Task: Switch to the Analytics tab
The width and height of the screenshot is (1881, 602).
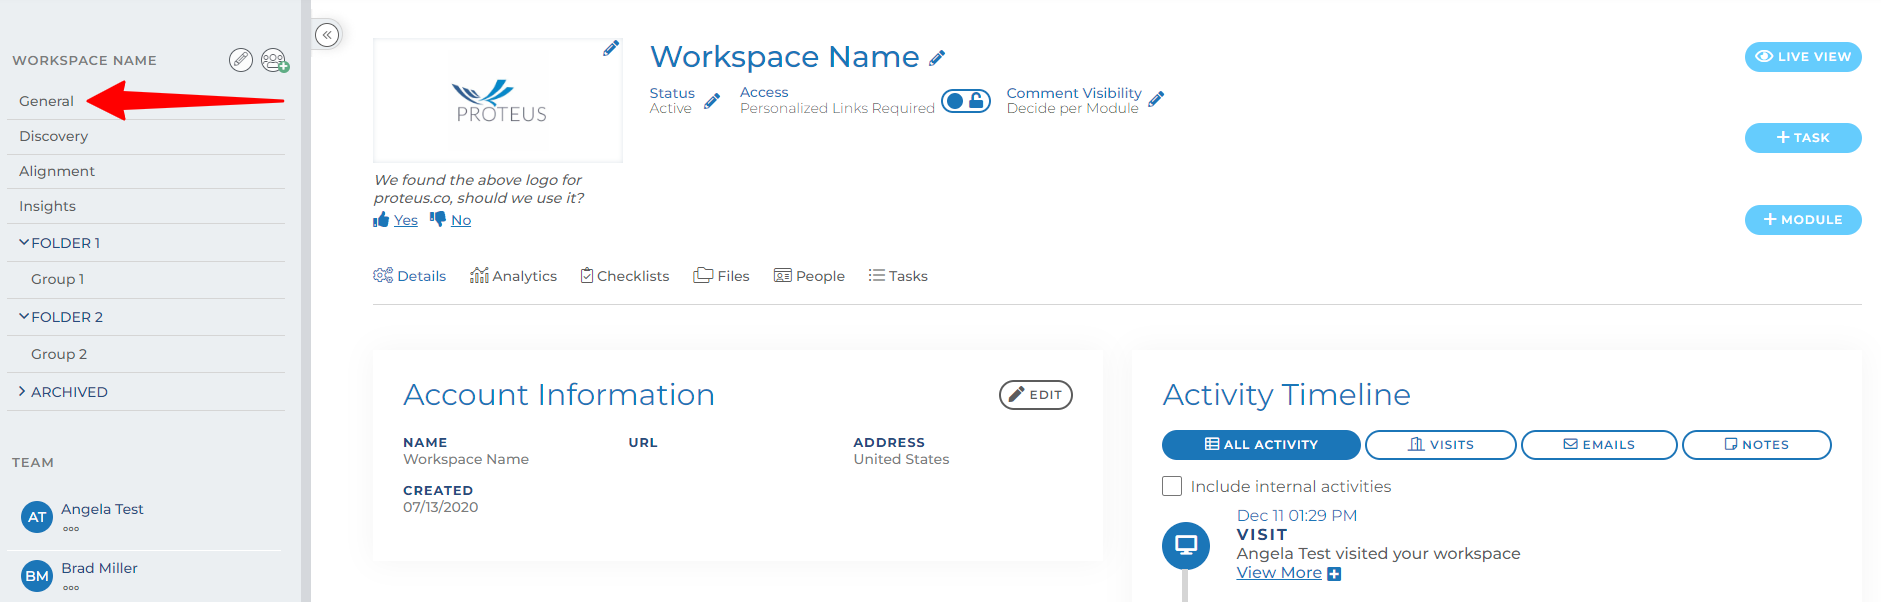Action: 513,276
